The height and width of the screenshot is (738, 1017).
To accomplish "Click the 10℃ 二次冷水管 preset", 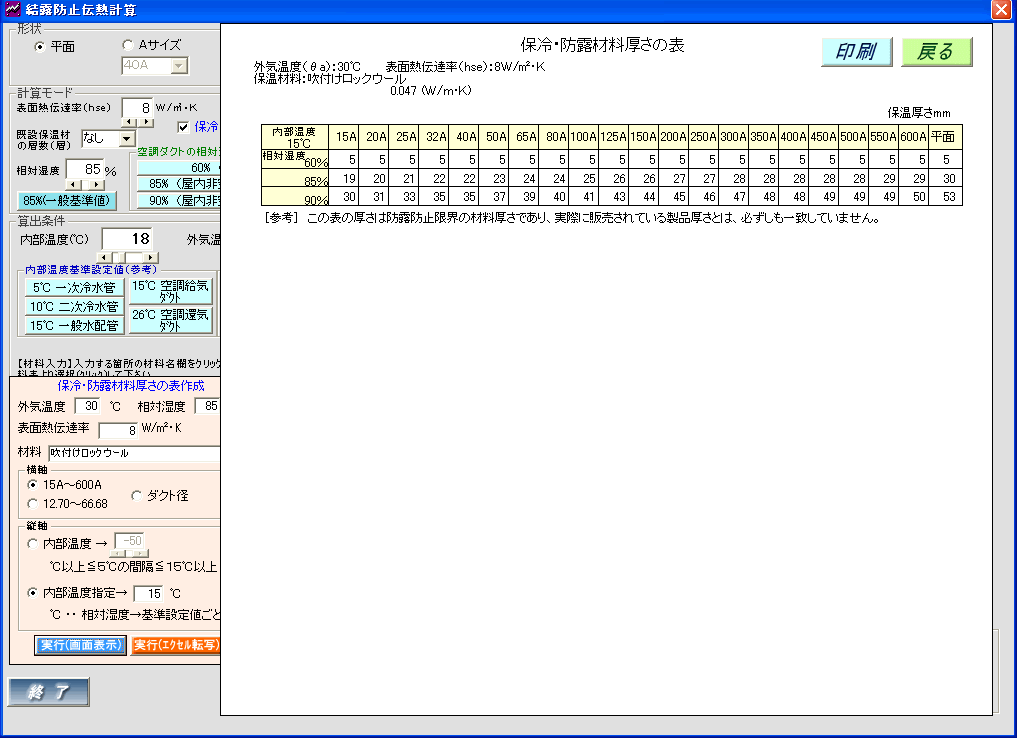I will (75, 307).
